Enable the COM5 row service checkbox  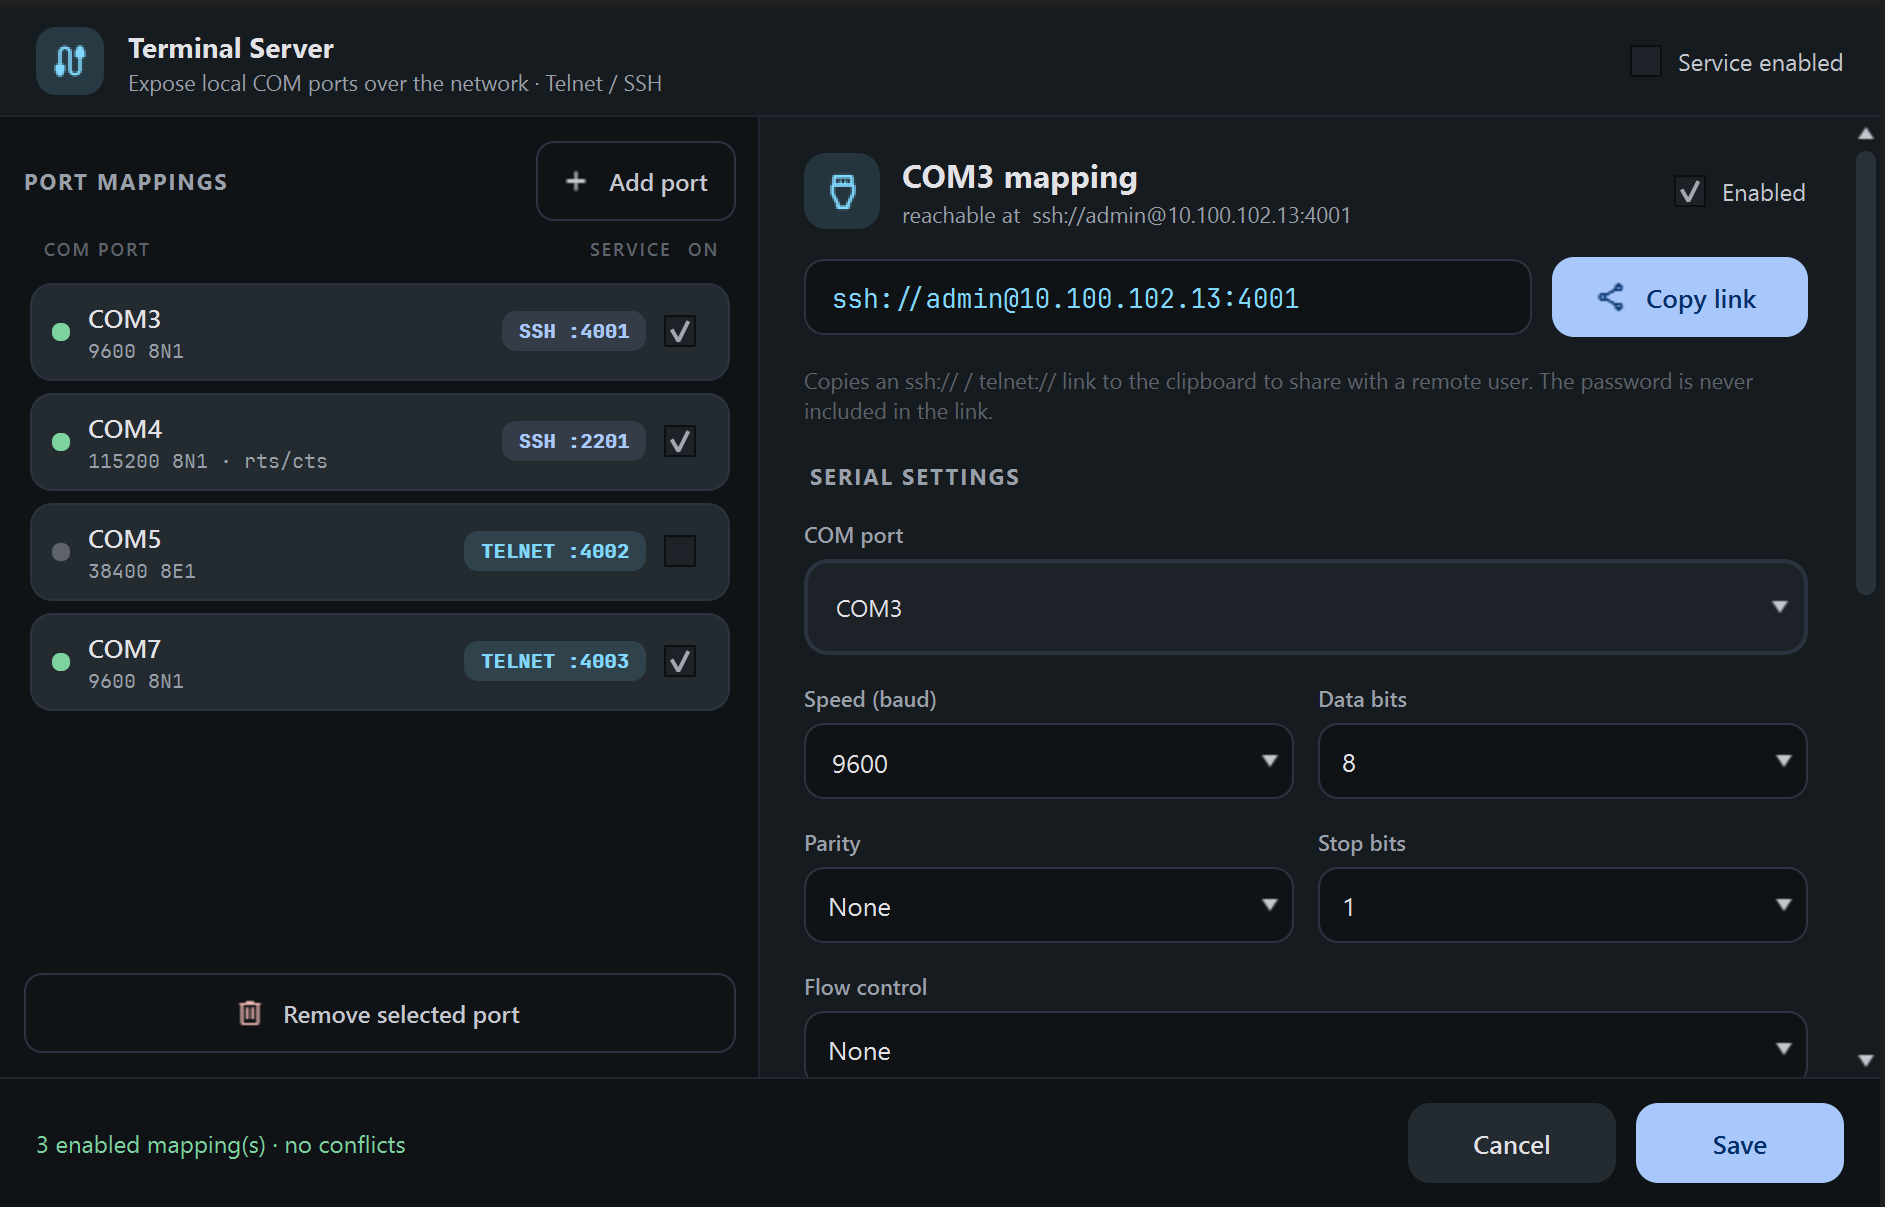coord(680,551)
